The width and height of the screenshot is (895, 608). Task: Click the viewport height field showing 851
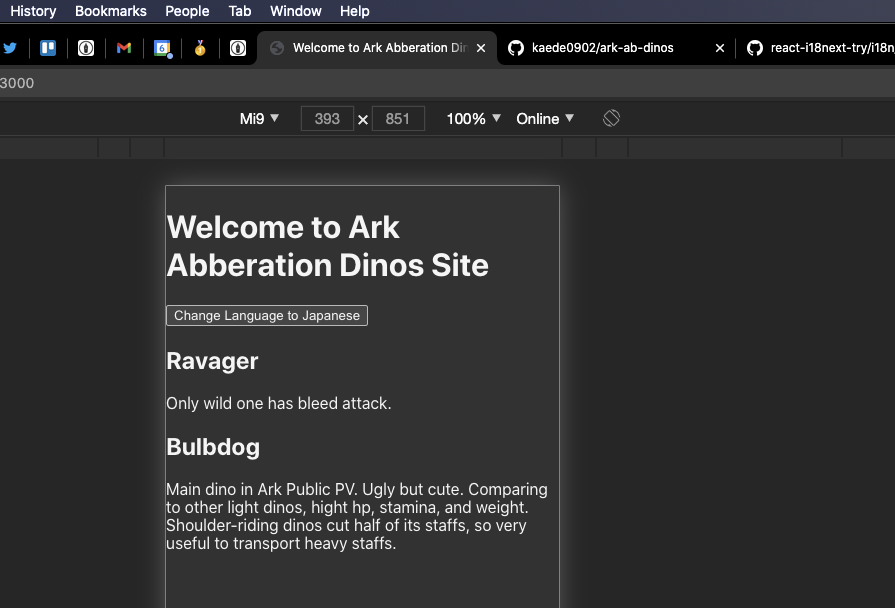pos(398,118)
